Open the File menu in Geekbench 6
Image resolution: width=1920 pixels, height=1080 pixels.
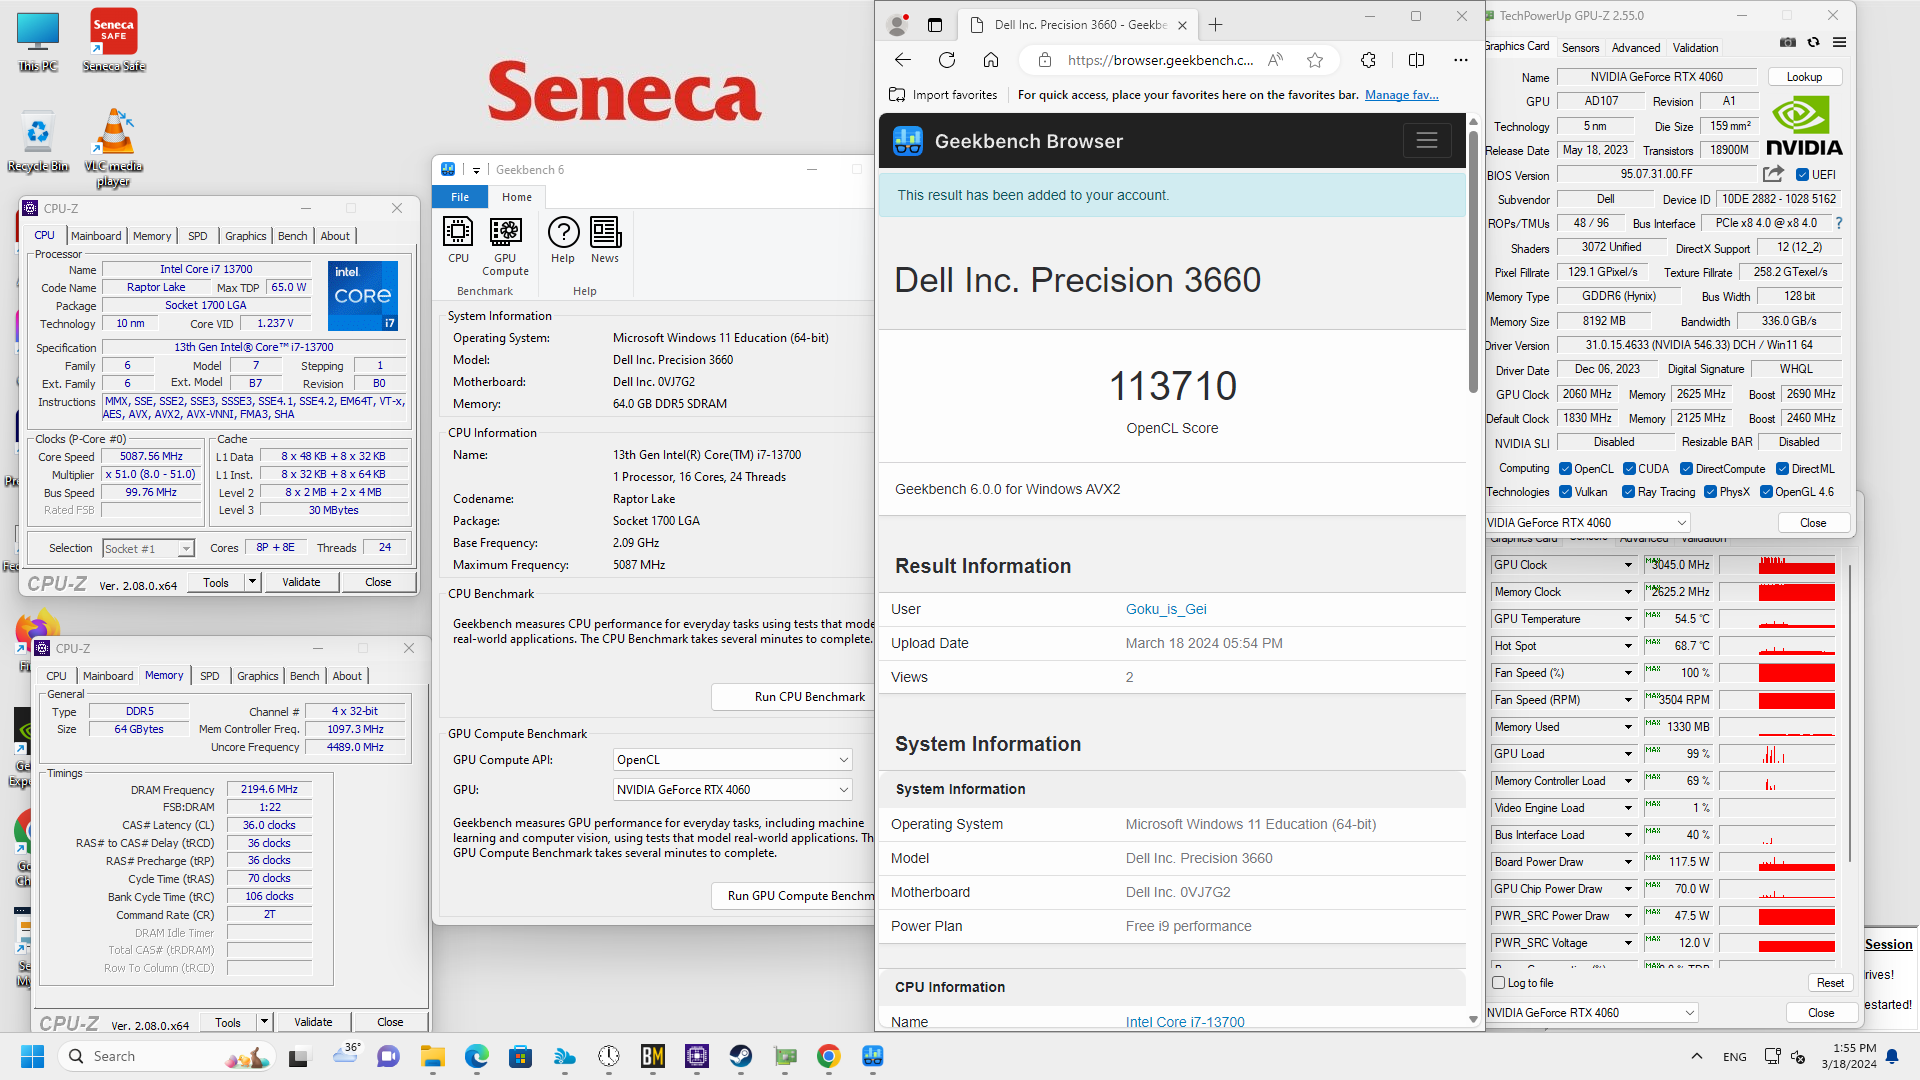pyautogui.click(x=460, y=197)
